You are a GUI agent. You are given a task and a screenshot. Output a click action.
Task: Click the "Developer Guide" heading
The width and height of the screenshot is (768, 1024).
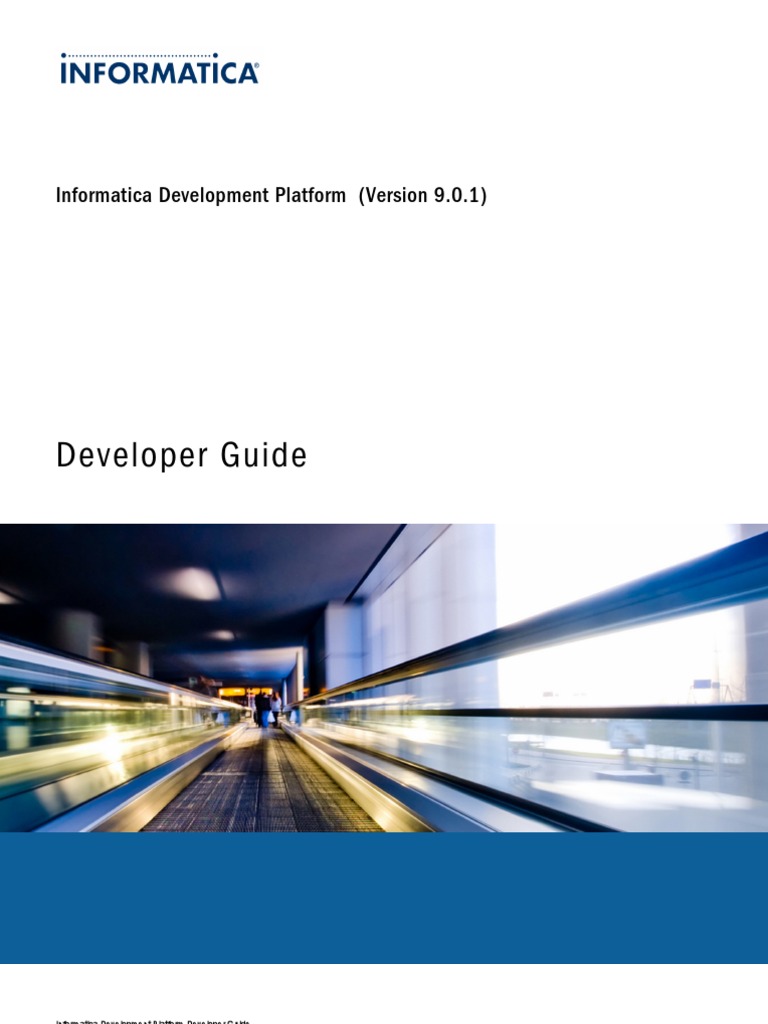pos(182,455)
